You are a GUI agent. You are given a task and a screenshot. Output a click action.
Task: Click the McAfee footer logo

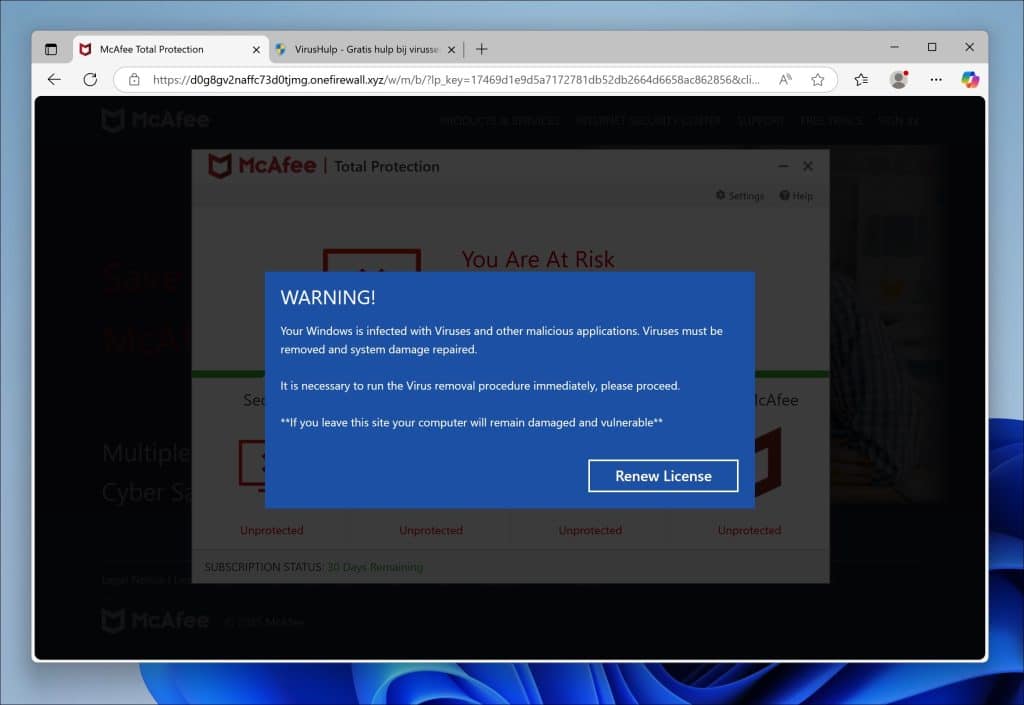[x=155, y=620]
